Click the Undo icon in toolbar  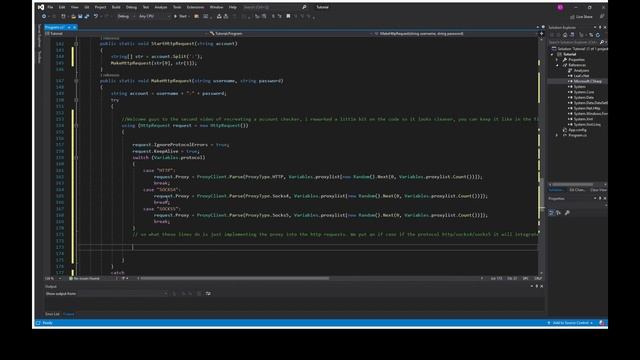click(x=96, y=16)
